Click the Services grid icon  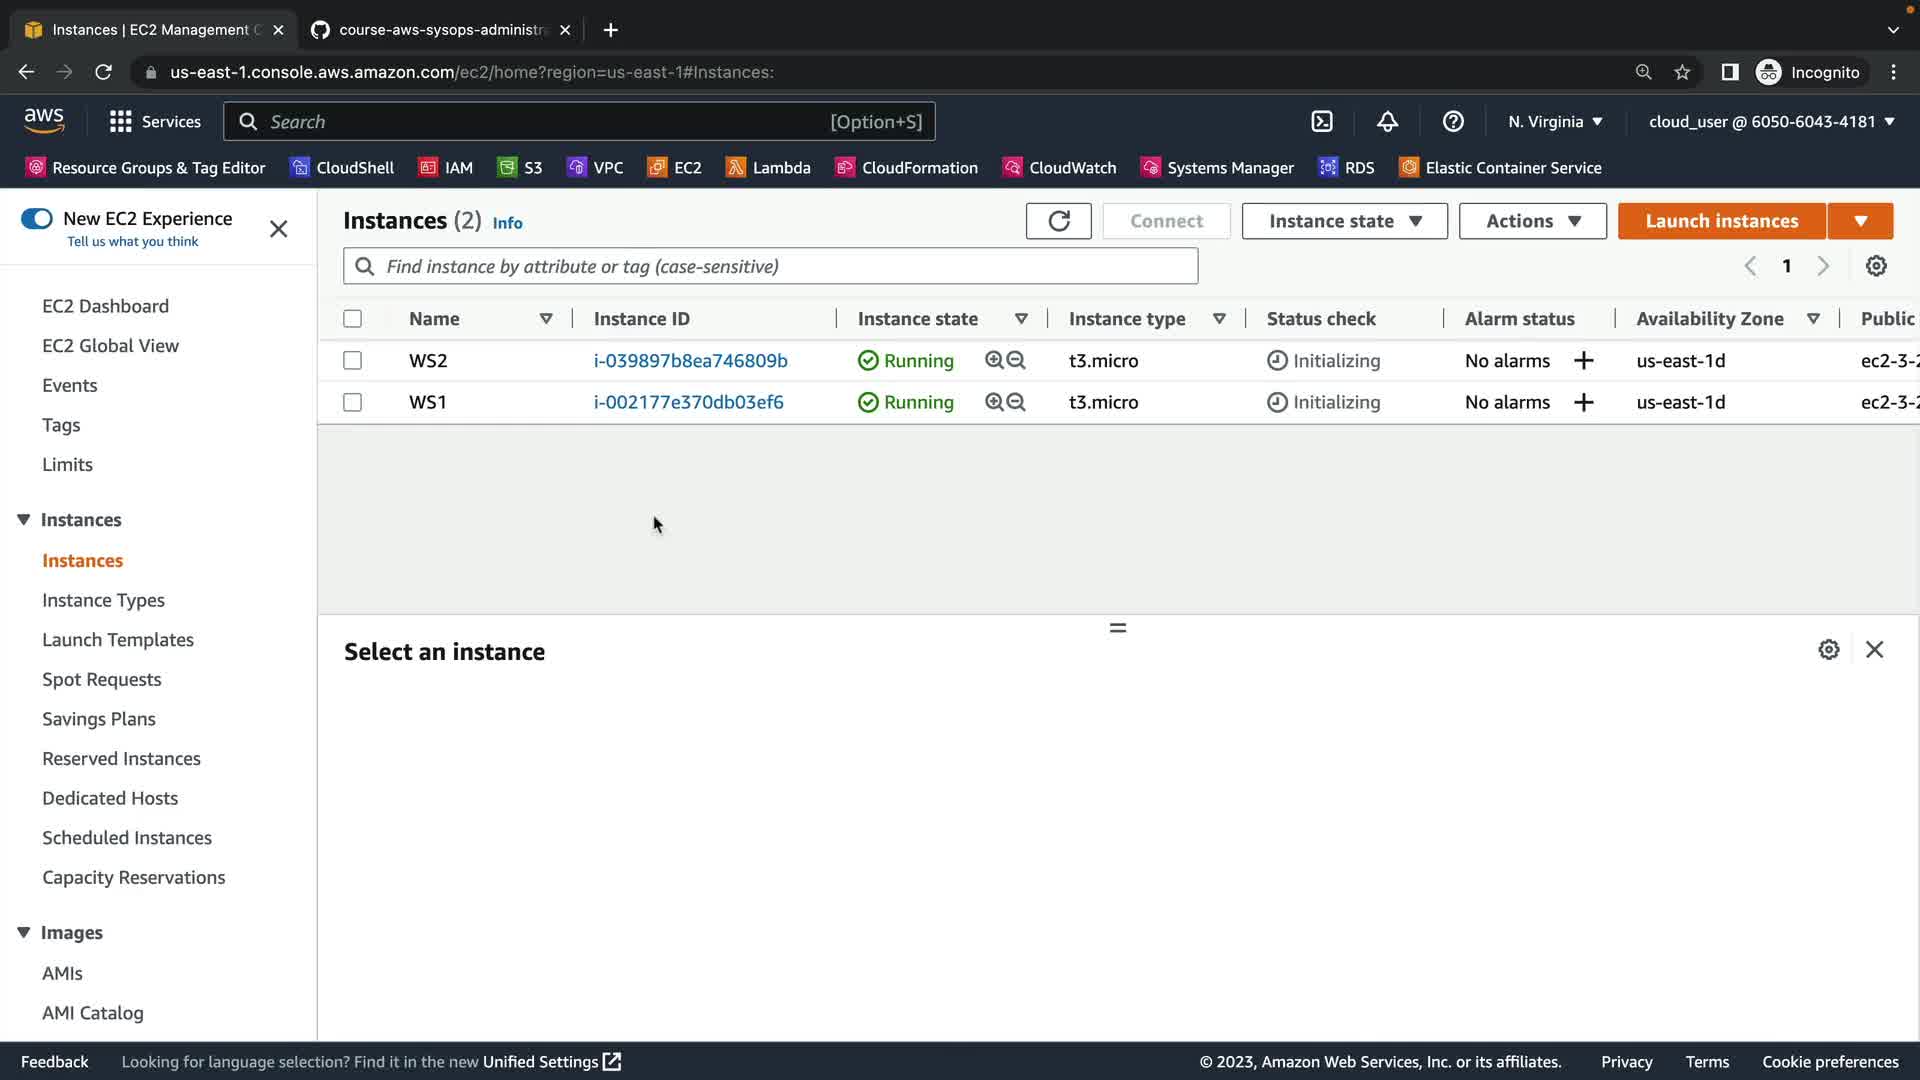click(x=121, y=122)
